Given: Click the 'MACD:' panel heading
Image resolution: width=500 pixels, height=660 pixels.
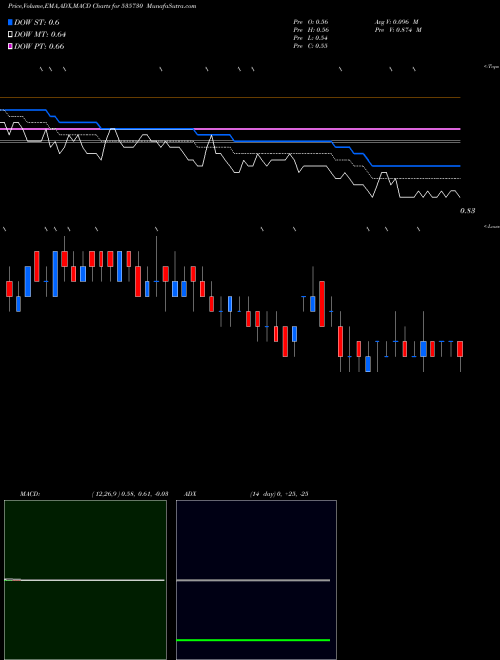Looking at the screenshot, I should click(30, 494).
